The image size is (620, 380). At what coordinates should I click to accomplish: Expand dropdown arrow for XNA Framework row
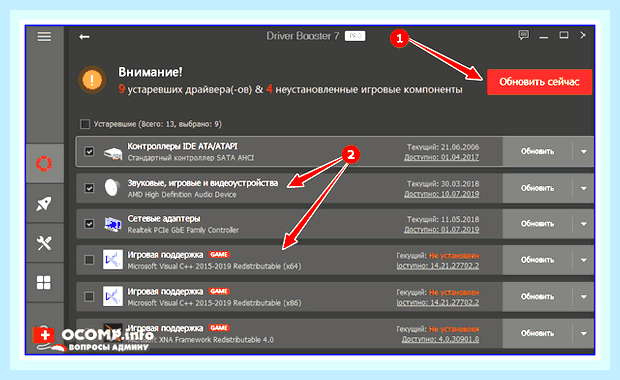pyautogui.click(x=584, y=333)
